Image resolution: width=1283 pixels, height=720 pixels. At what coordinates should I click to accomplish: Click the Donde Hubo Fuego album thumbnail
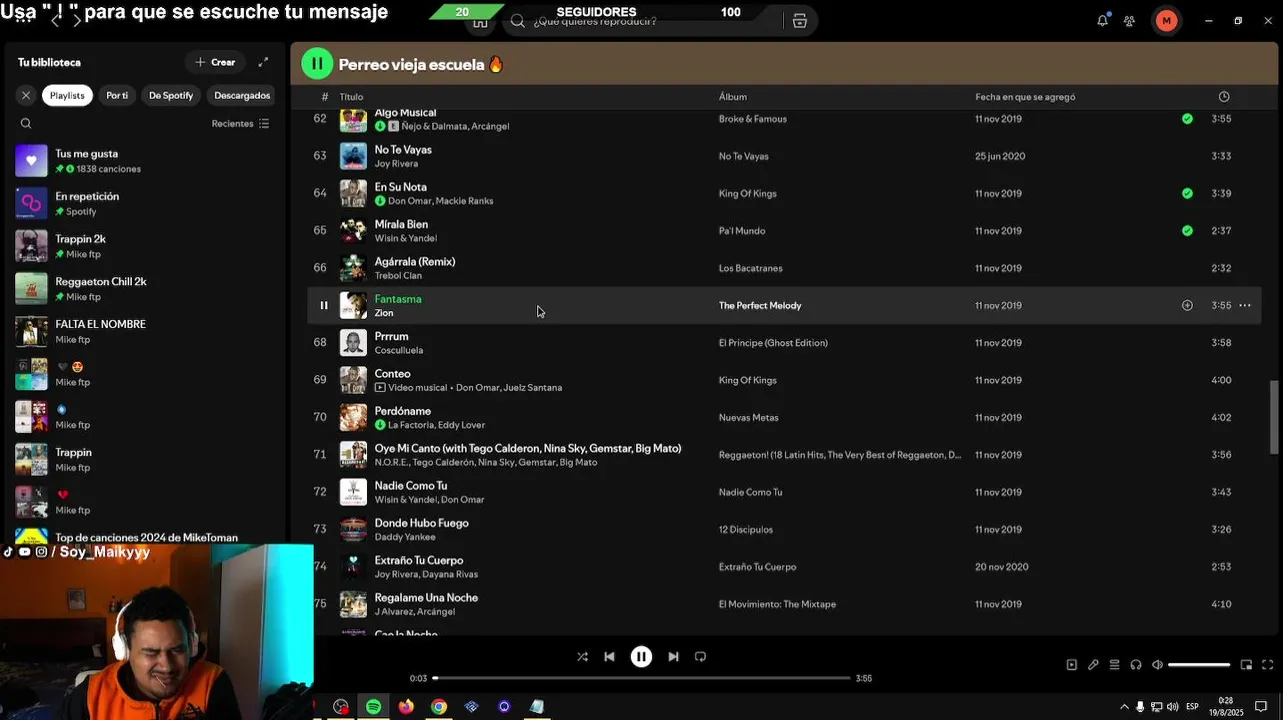[x=353, y=529]
